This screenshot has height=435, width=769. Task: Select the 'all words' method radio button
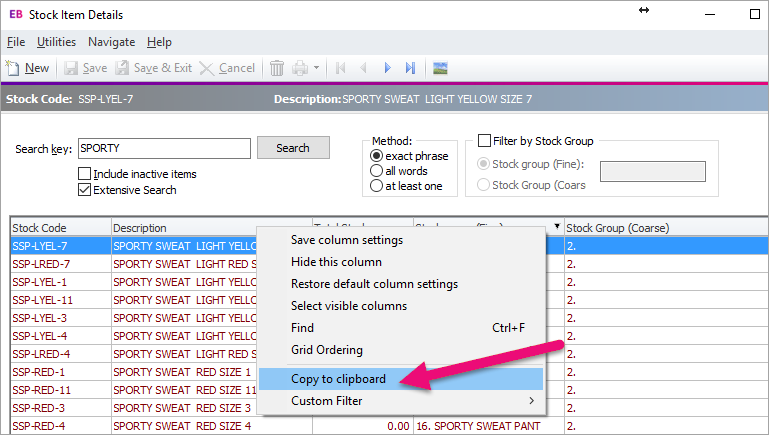click(377, 171)
